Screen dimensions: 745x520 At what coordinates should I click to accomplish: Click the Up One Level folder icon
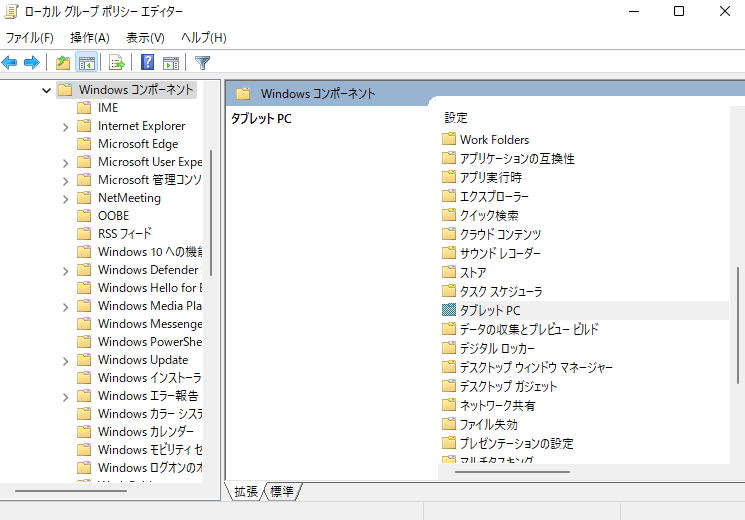pyautogui.click(x=63, y=62)
